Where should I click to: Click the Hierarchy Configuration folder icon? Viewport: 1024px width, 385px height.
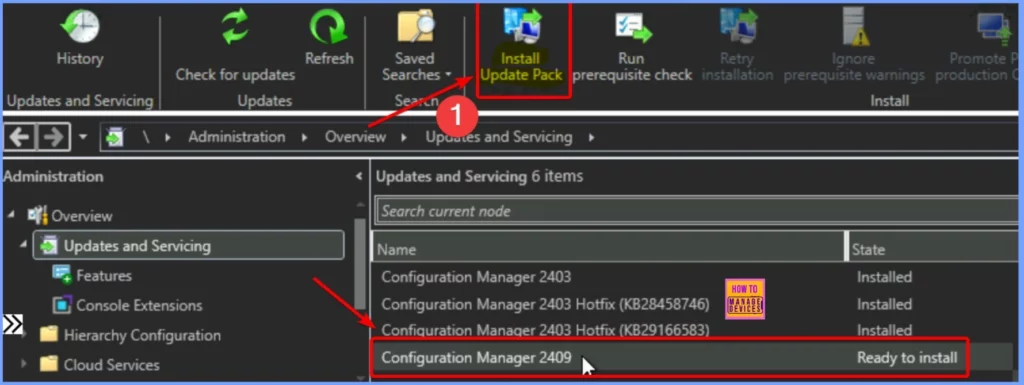pos(49,335)
